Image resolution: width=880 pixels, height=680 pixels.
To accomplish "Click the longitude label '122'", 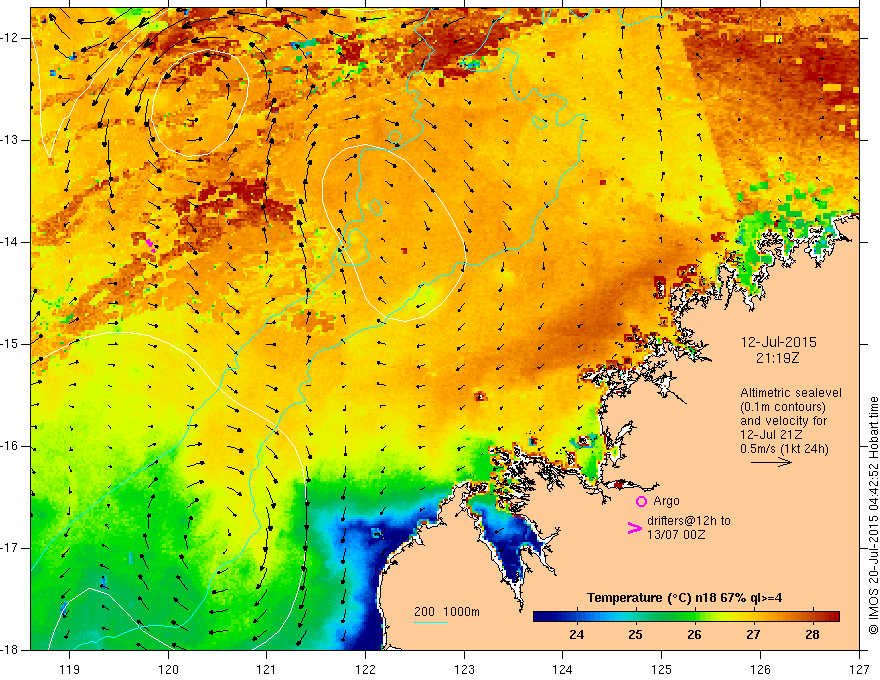I will 365,670.
